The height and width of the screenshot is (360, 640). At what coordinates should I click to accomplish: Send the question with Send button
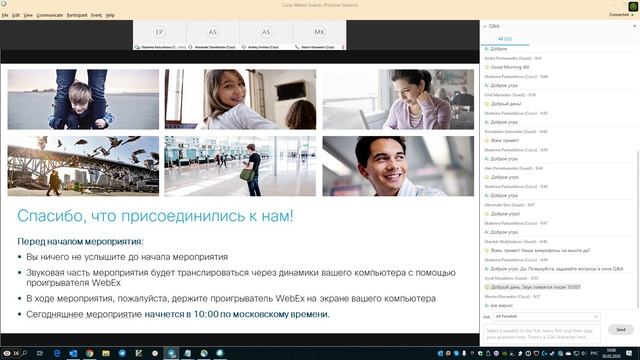(x=621, y=329)
